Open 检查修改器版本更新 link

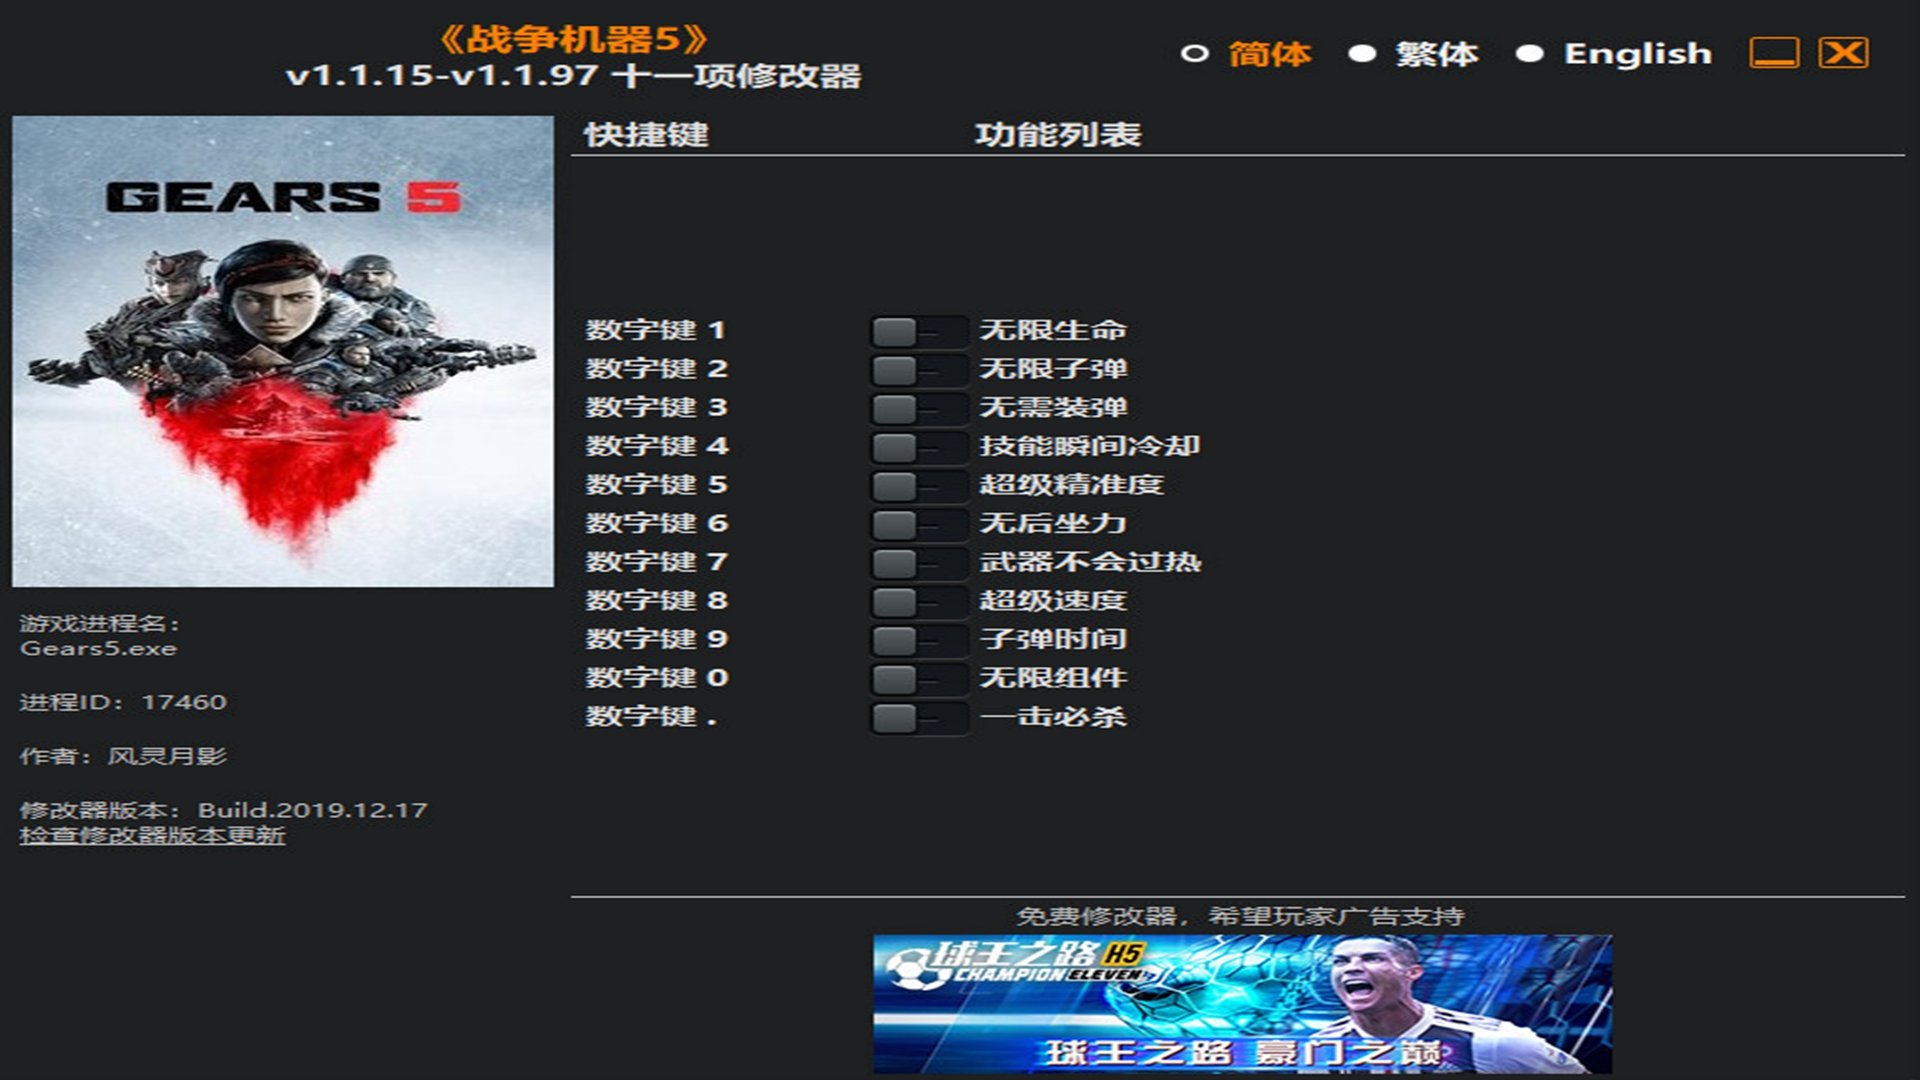(x=152, y=836)
